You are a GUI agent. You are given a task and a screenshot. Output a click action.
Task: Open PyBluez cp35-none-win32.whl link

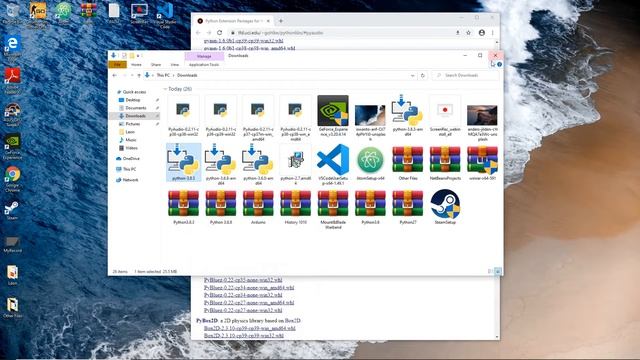[x=243, y=280]
